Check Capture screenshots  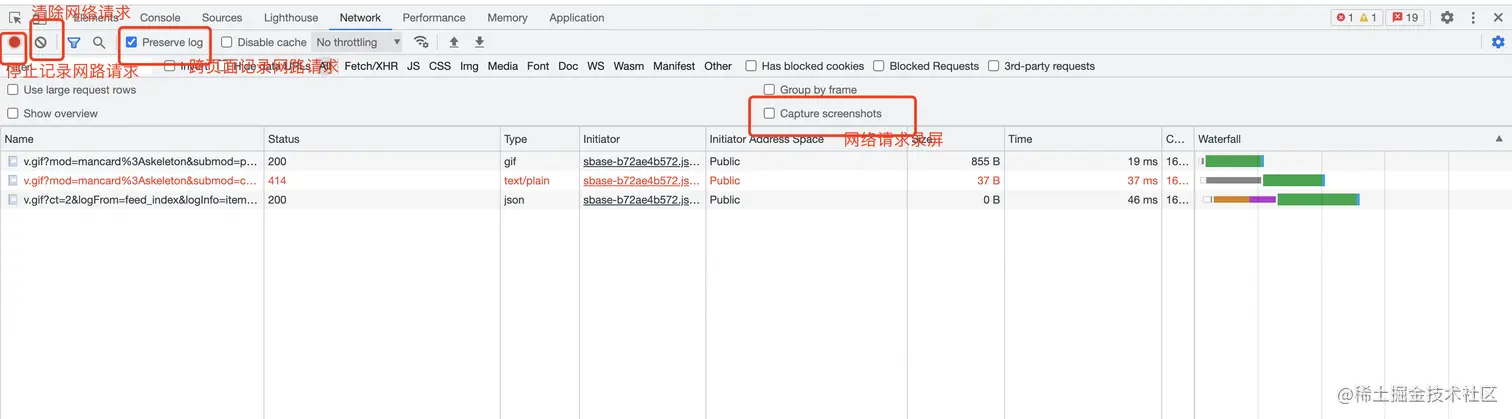tap(769, 113)
